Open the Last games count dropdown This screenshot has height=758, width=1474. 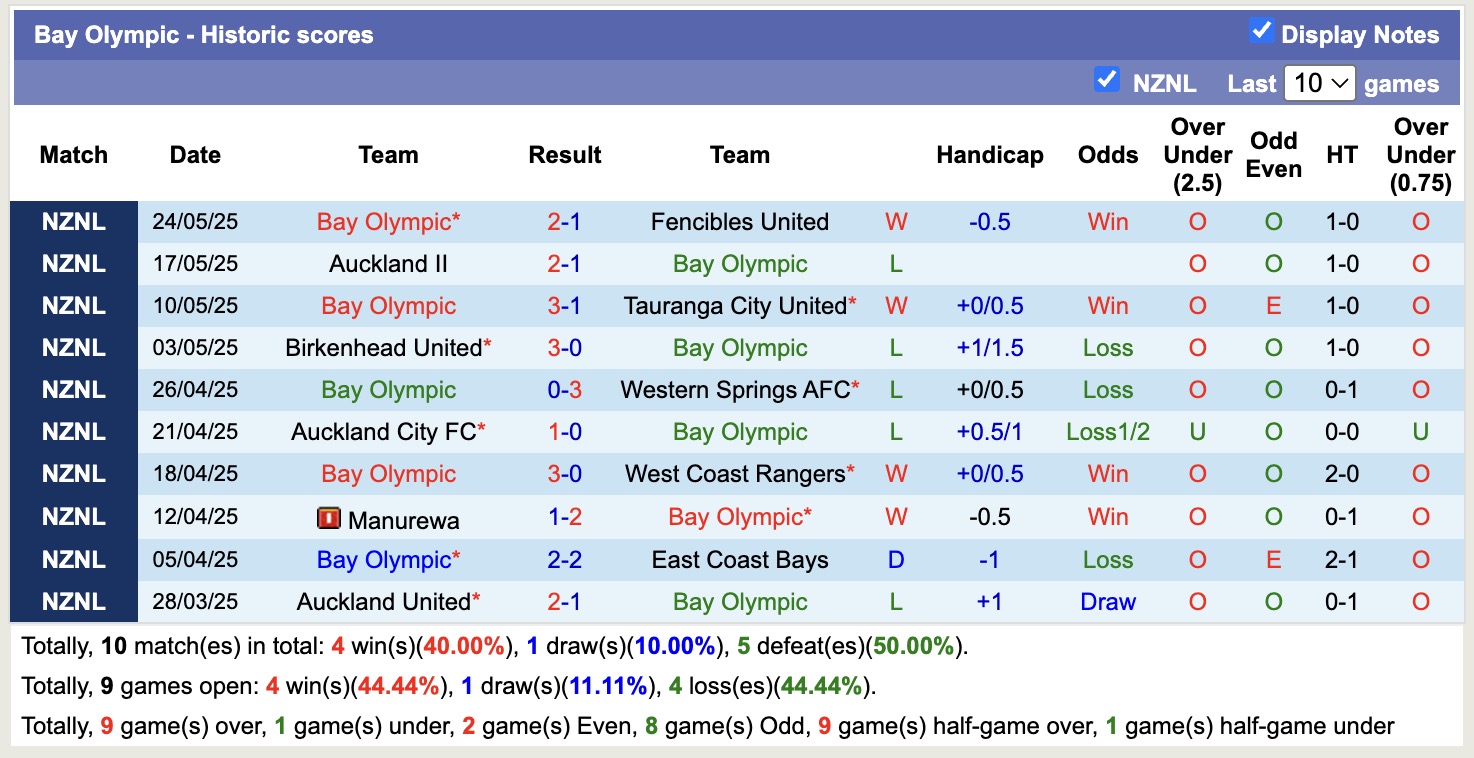pyautogui.click(x=1320, y=82)
